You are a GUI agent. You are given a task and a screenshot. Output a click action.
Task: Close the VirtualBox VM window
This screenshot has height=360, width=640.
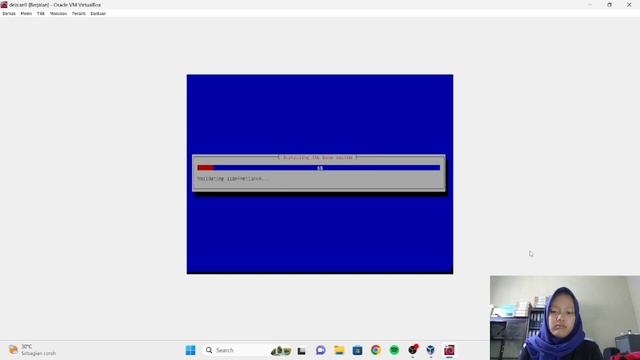pos(629,4)
